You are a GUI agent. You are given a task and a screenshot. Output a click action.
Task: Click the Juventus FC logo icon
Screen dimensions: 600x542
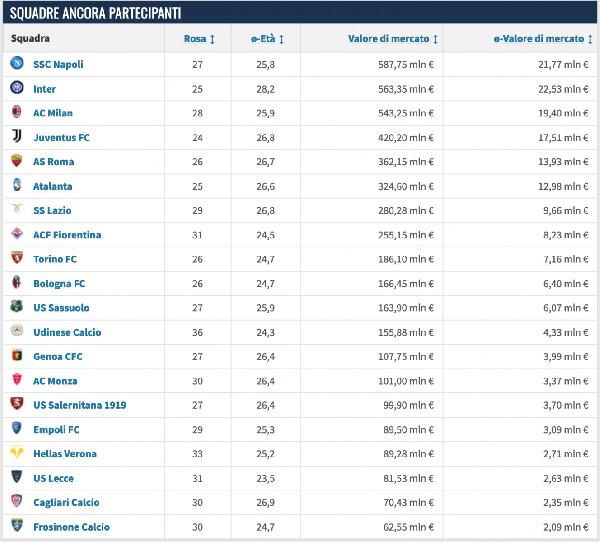coord(16,136)
